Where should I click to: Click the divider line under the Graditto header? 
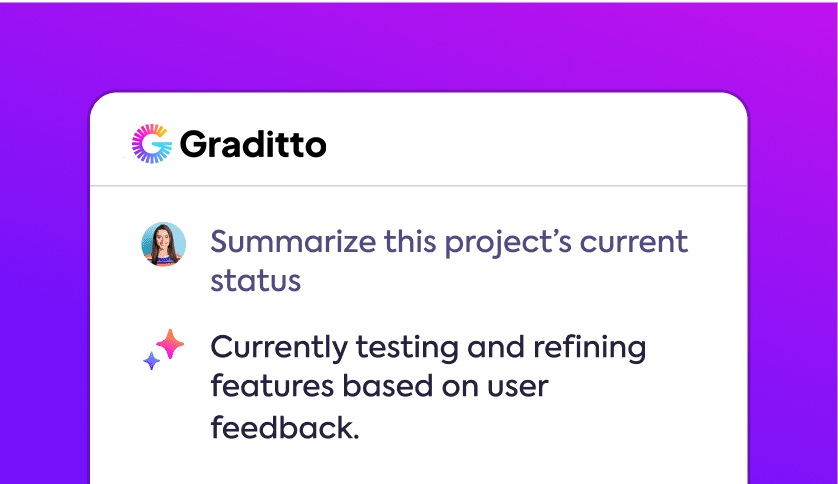pyautogui.click(x=418, y=186)
